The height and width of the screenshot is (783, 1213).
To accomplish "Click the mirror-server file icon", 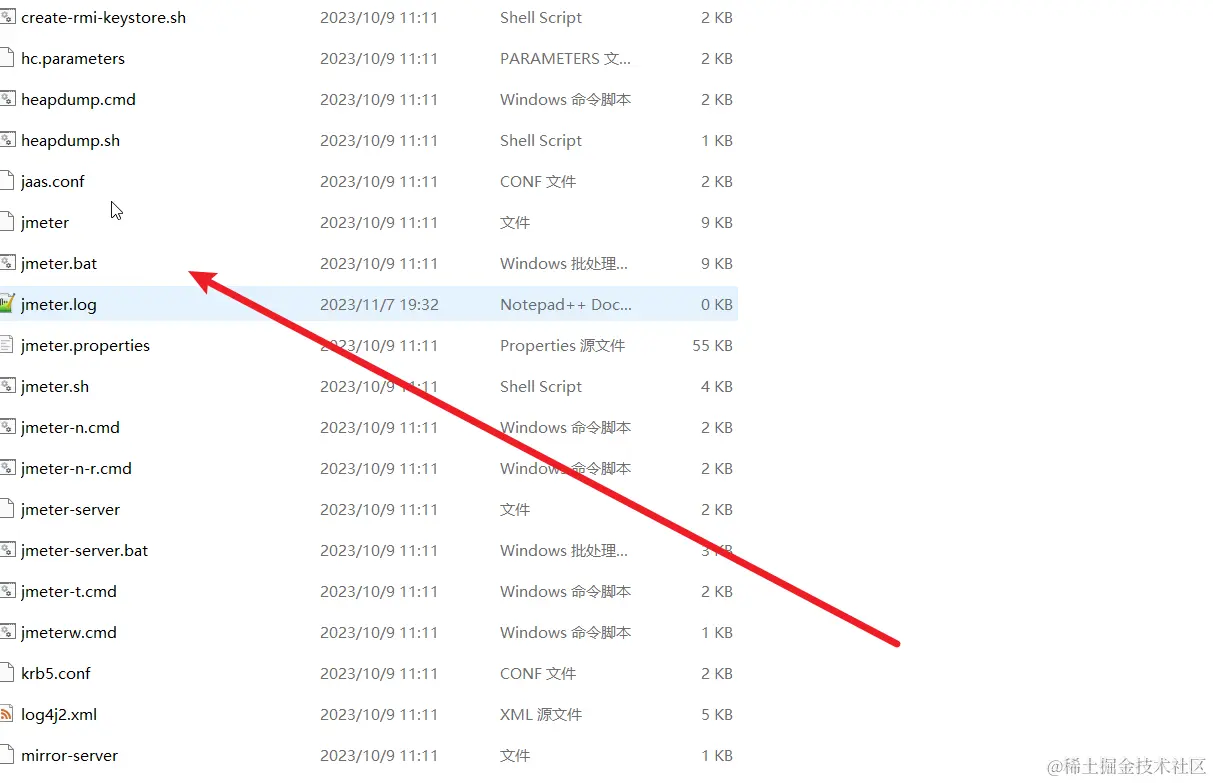I will click(6, 755).
